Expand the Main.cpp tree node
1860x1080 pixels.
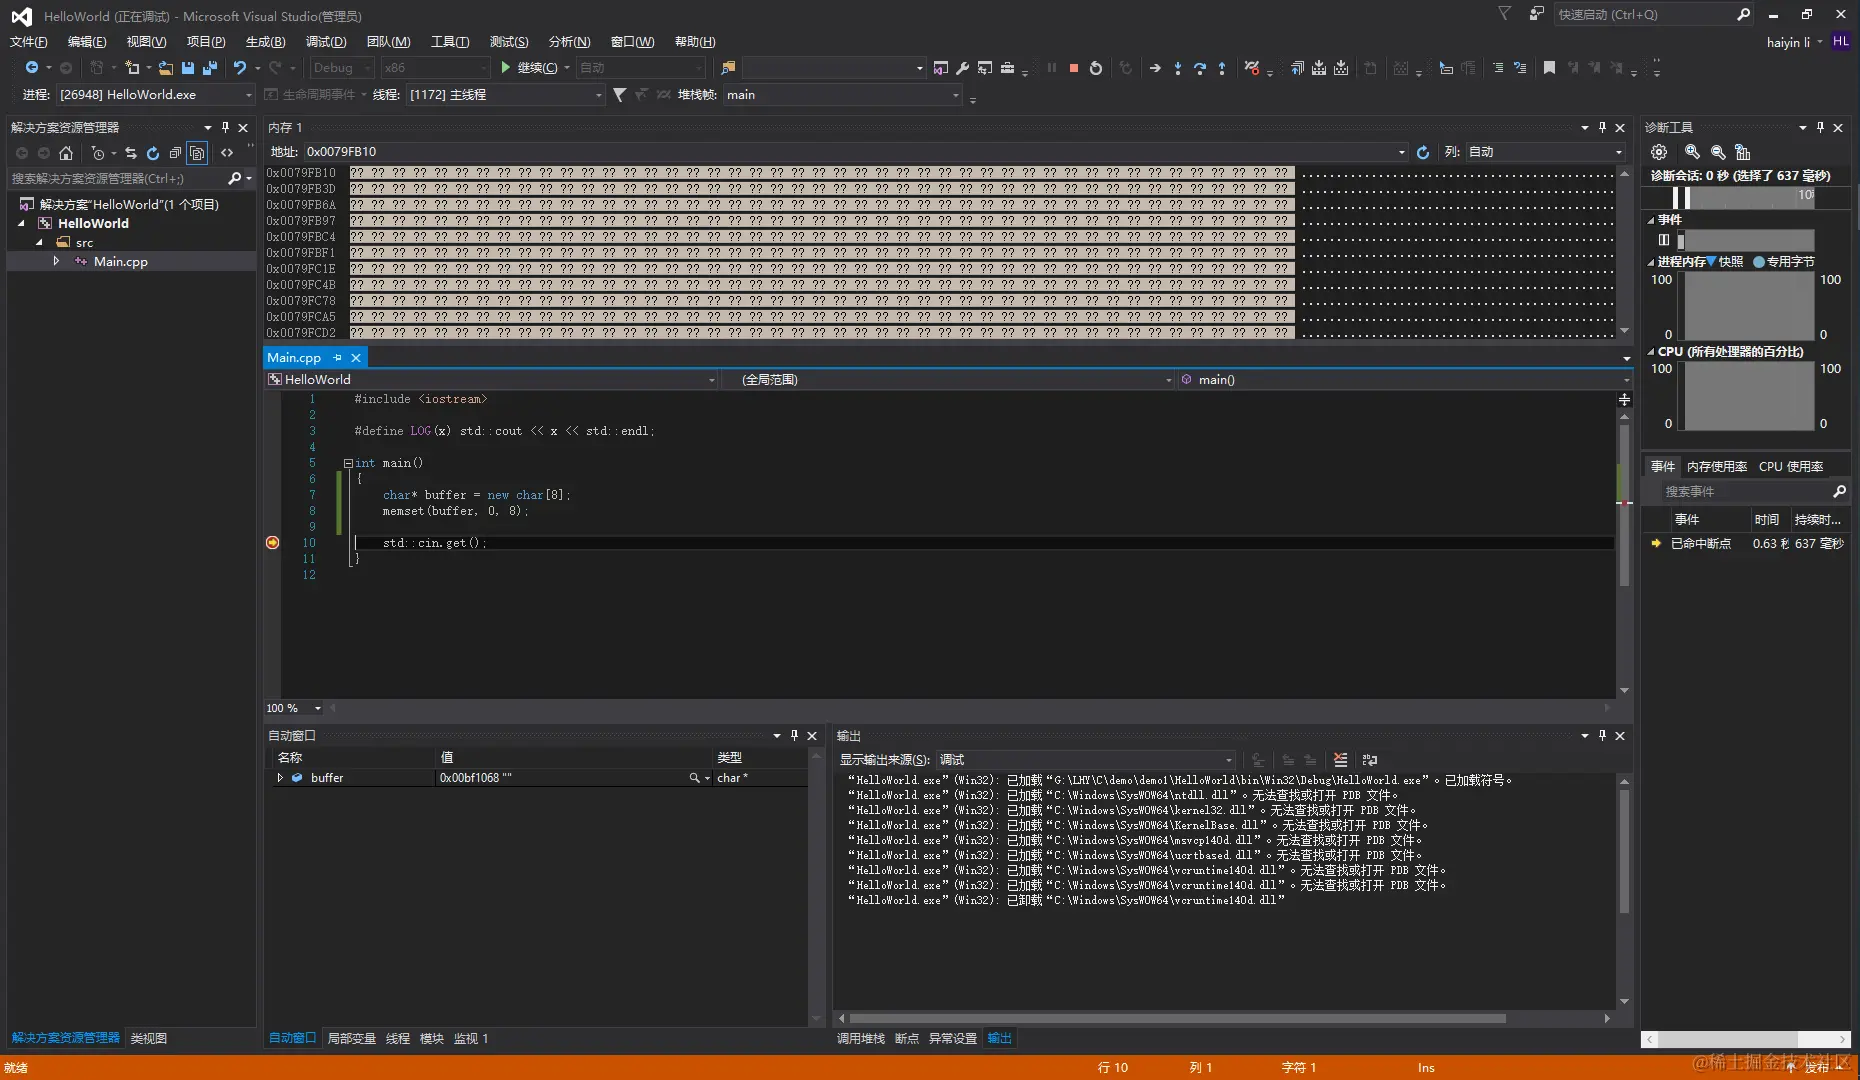(x=56, y=261)
